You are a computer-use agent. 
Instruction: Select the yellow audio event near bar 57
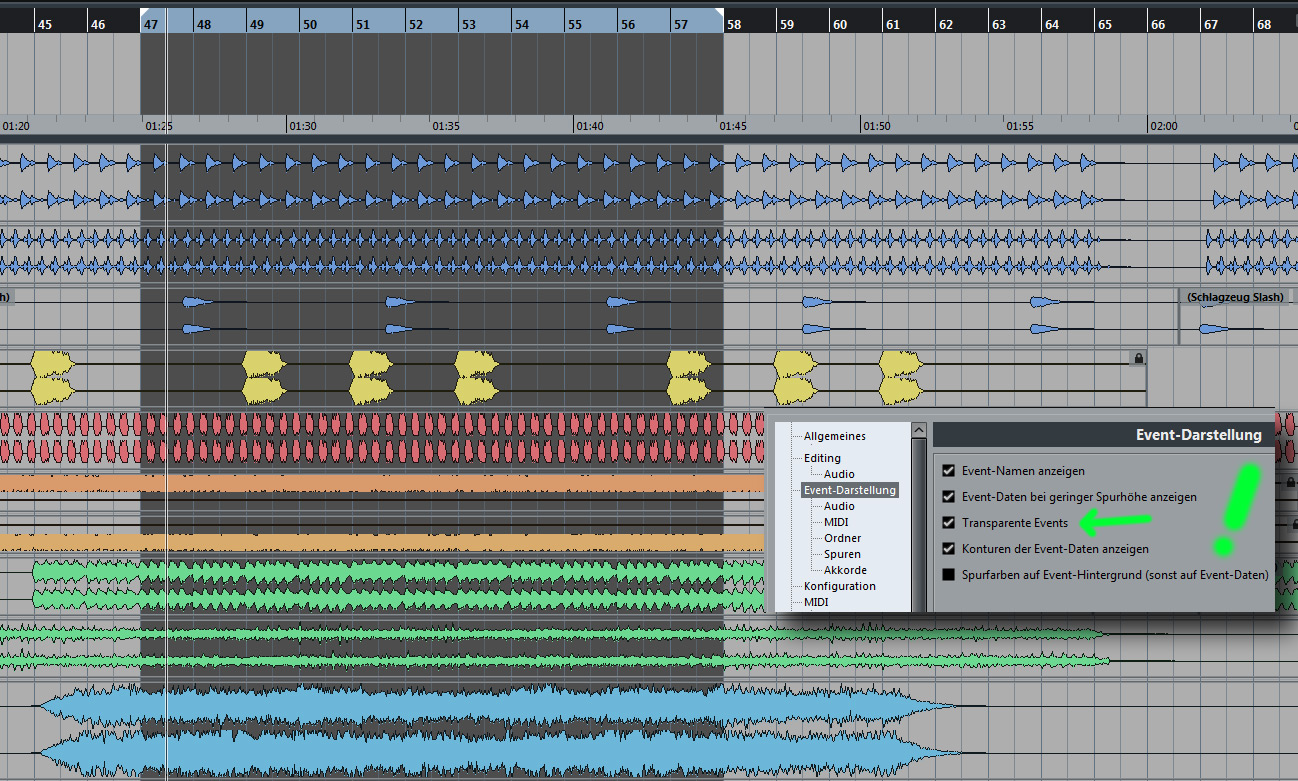pyautogui.click(x=689, y=376)
